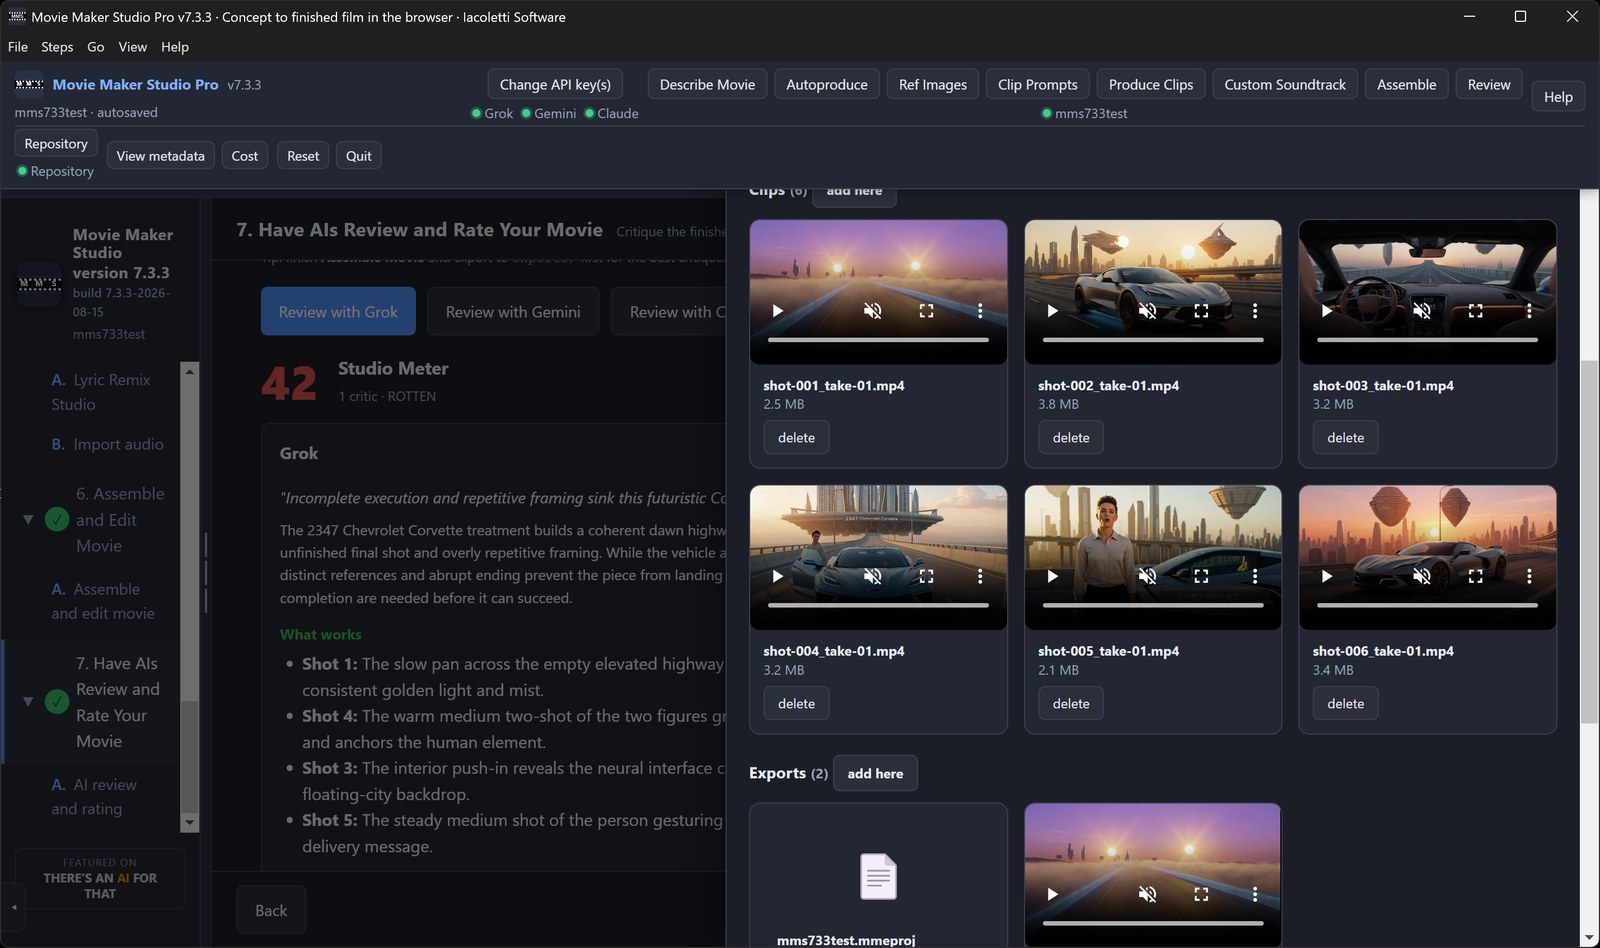The height and width of the screenshot is (948, 1600).
Task: Collapse the left sidebar with arrow
Action: (x=14, y=908)
